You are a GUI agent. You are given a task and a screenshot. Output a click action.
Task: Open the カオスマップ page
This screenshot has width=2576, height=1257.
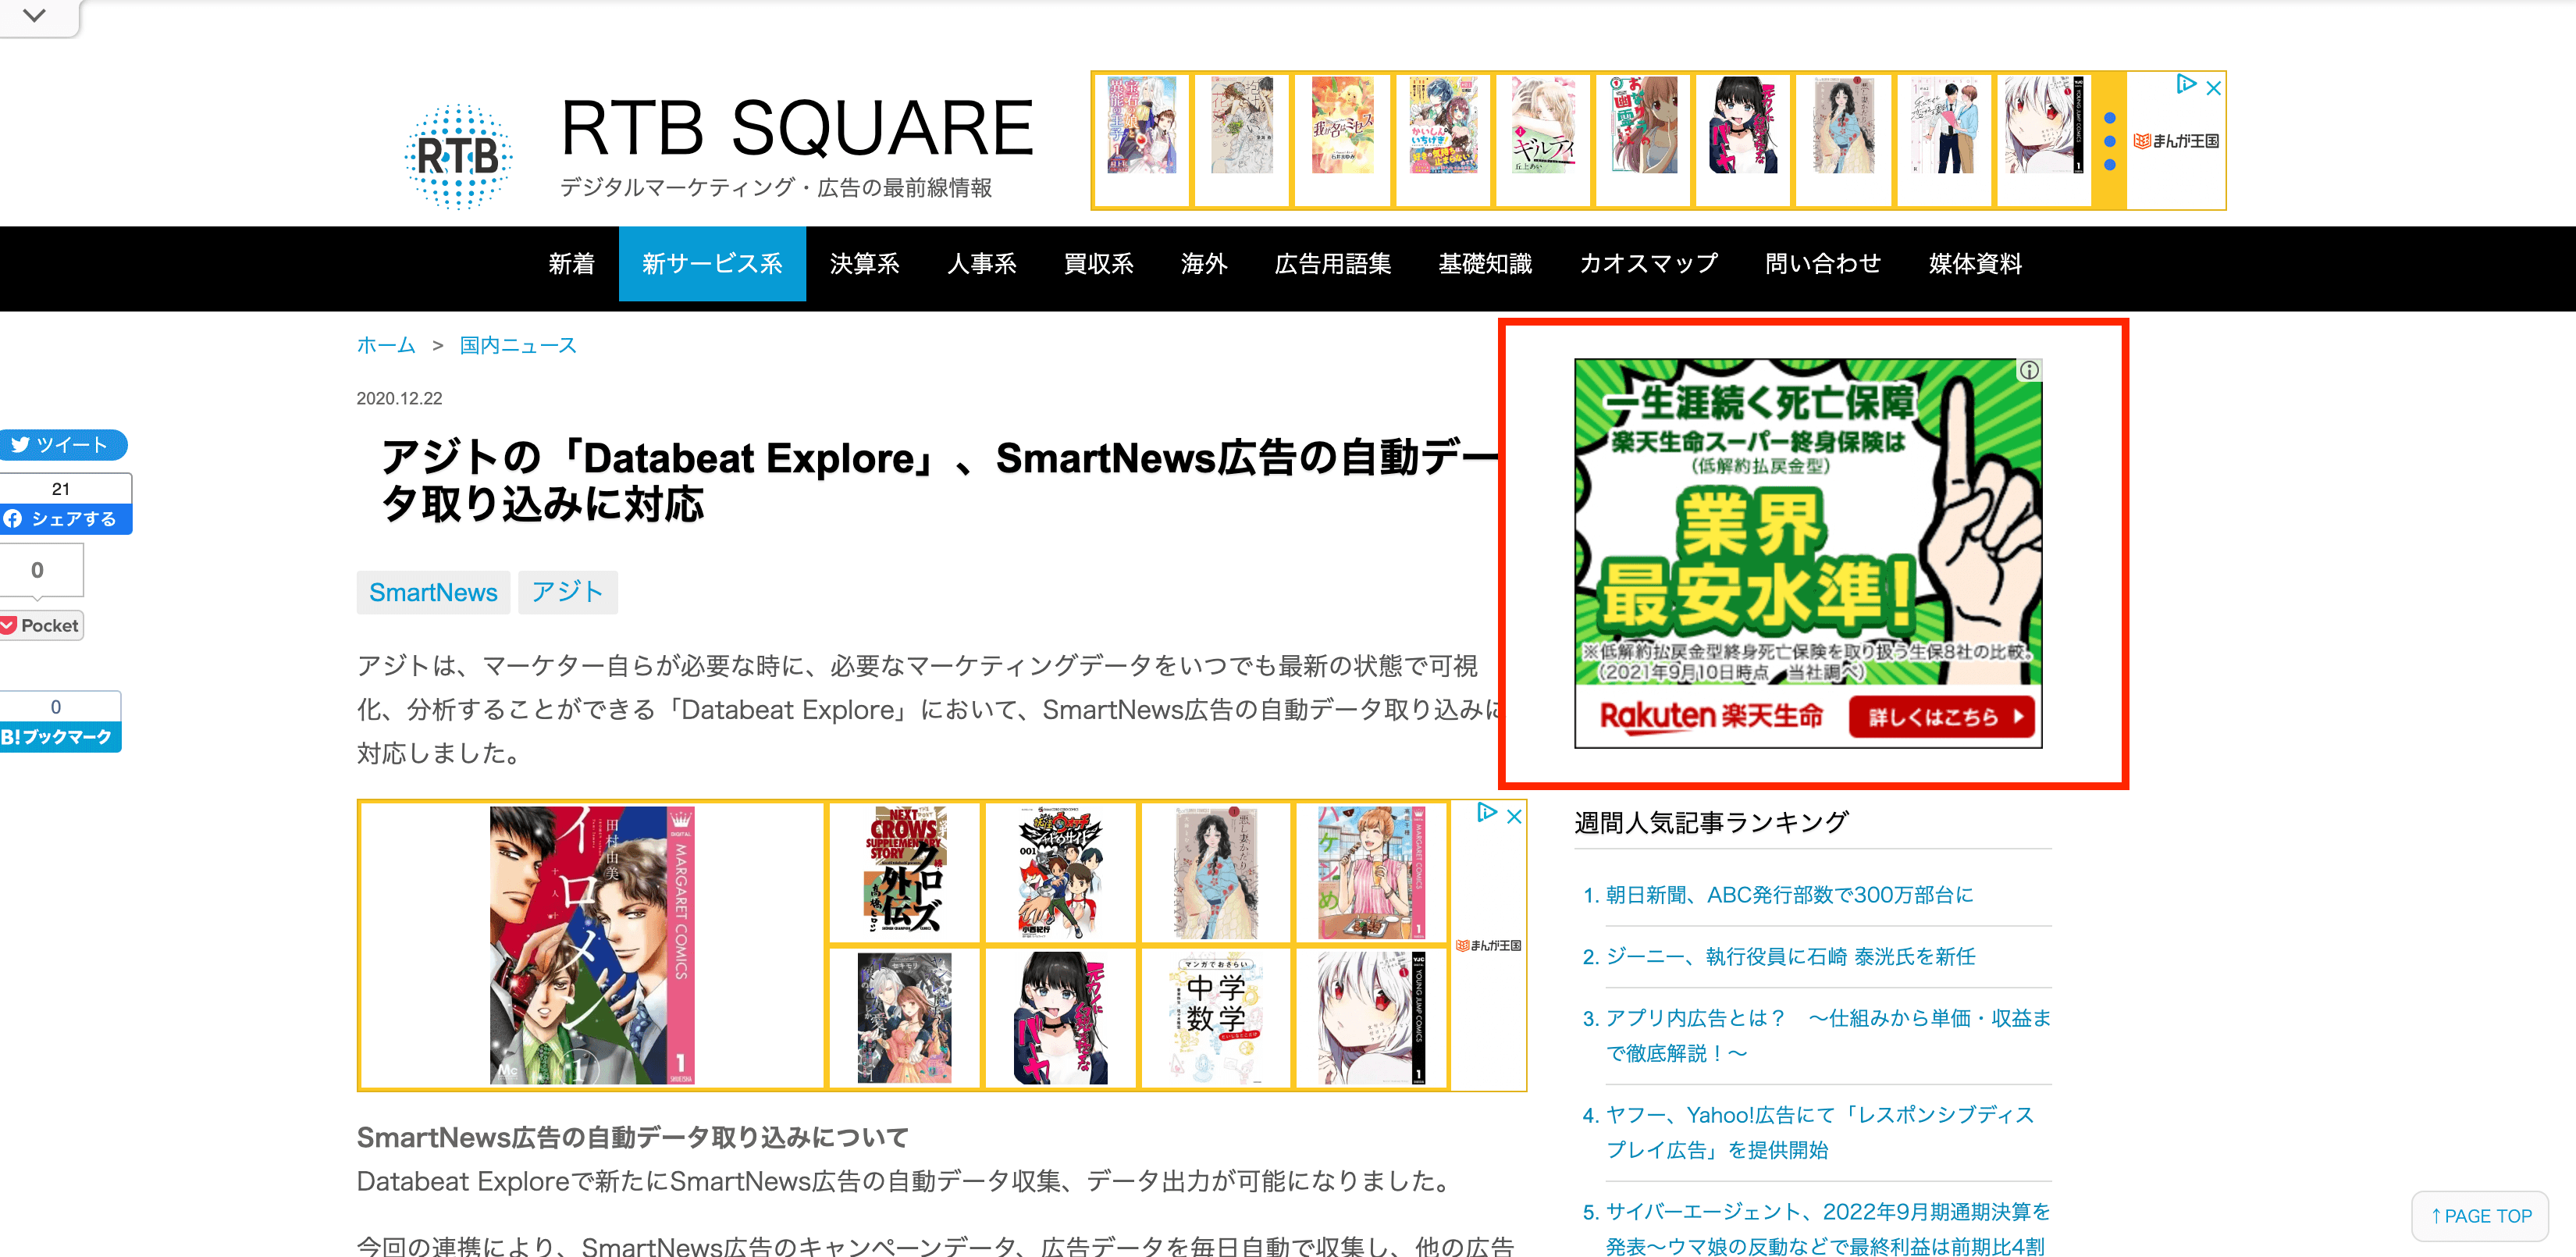point(1648,264)
